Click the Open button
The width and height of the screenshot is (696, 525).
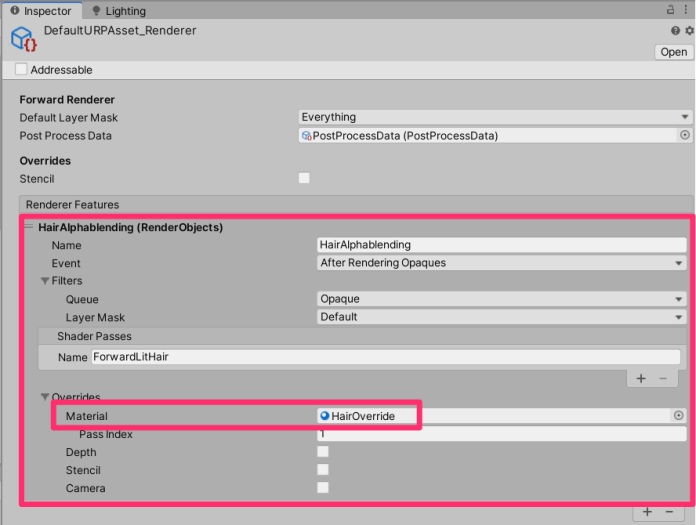673,52
